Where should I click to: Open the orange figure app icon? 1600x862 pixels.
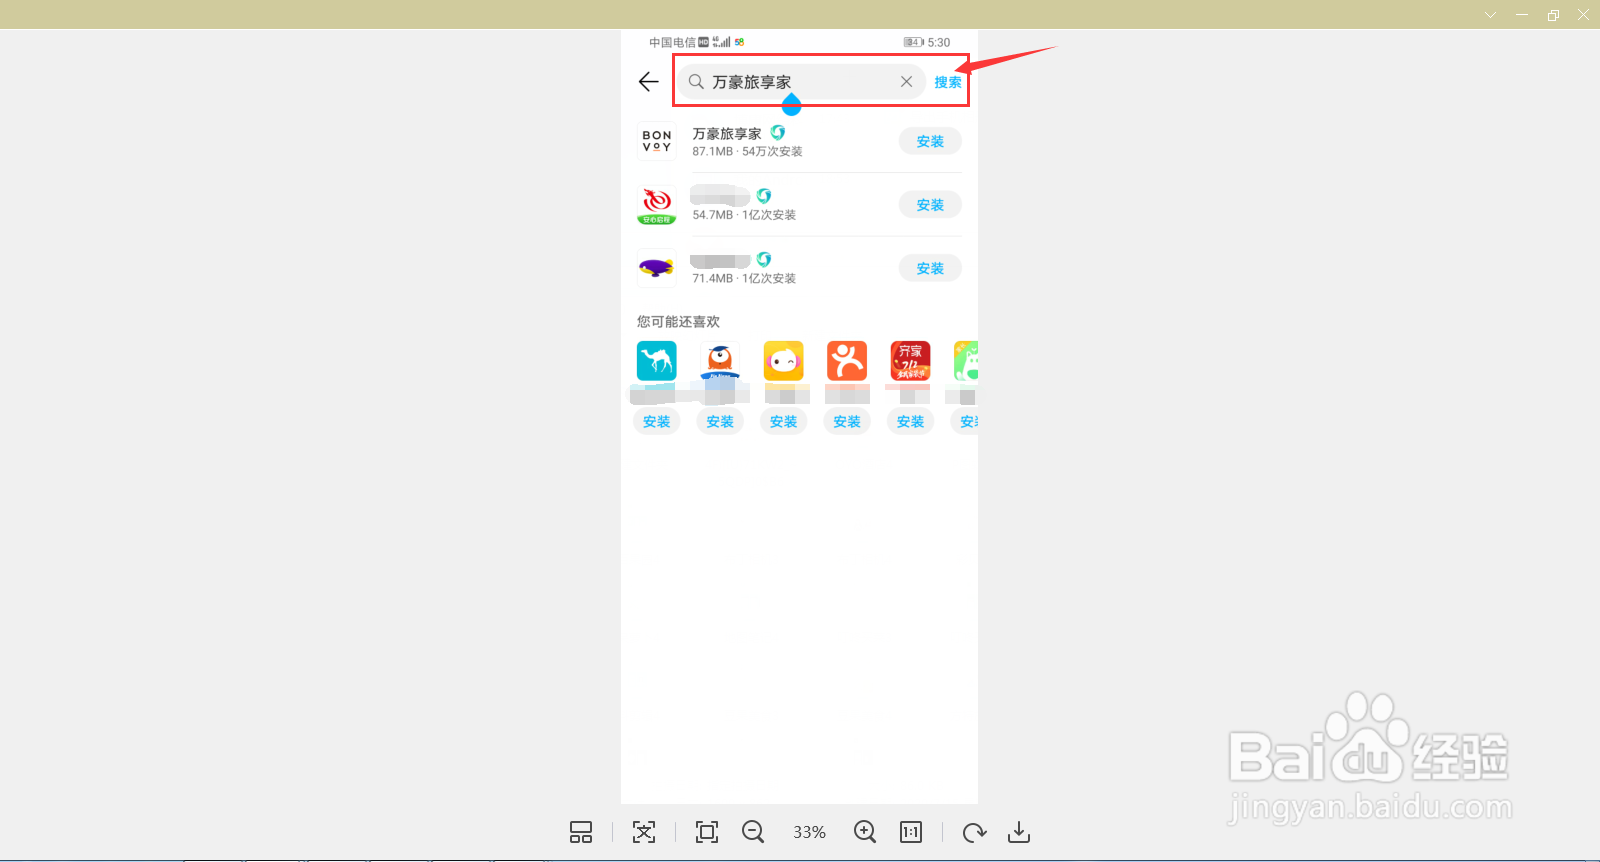pos(847,361)
